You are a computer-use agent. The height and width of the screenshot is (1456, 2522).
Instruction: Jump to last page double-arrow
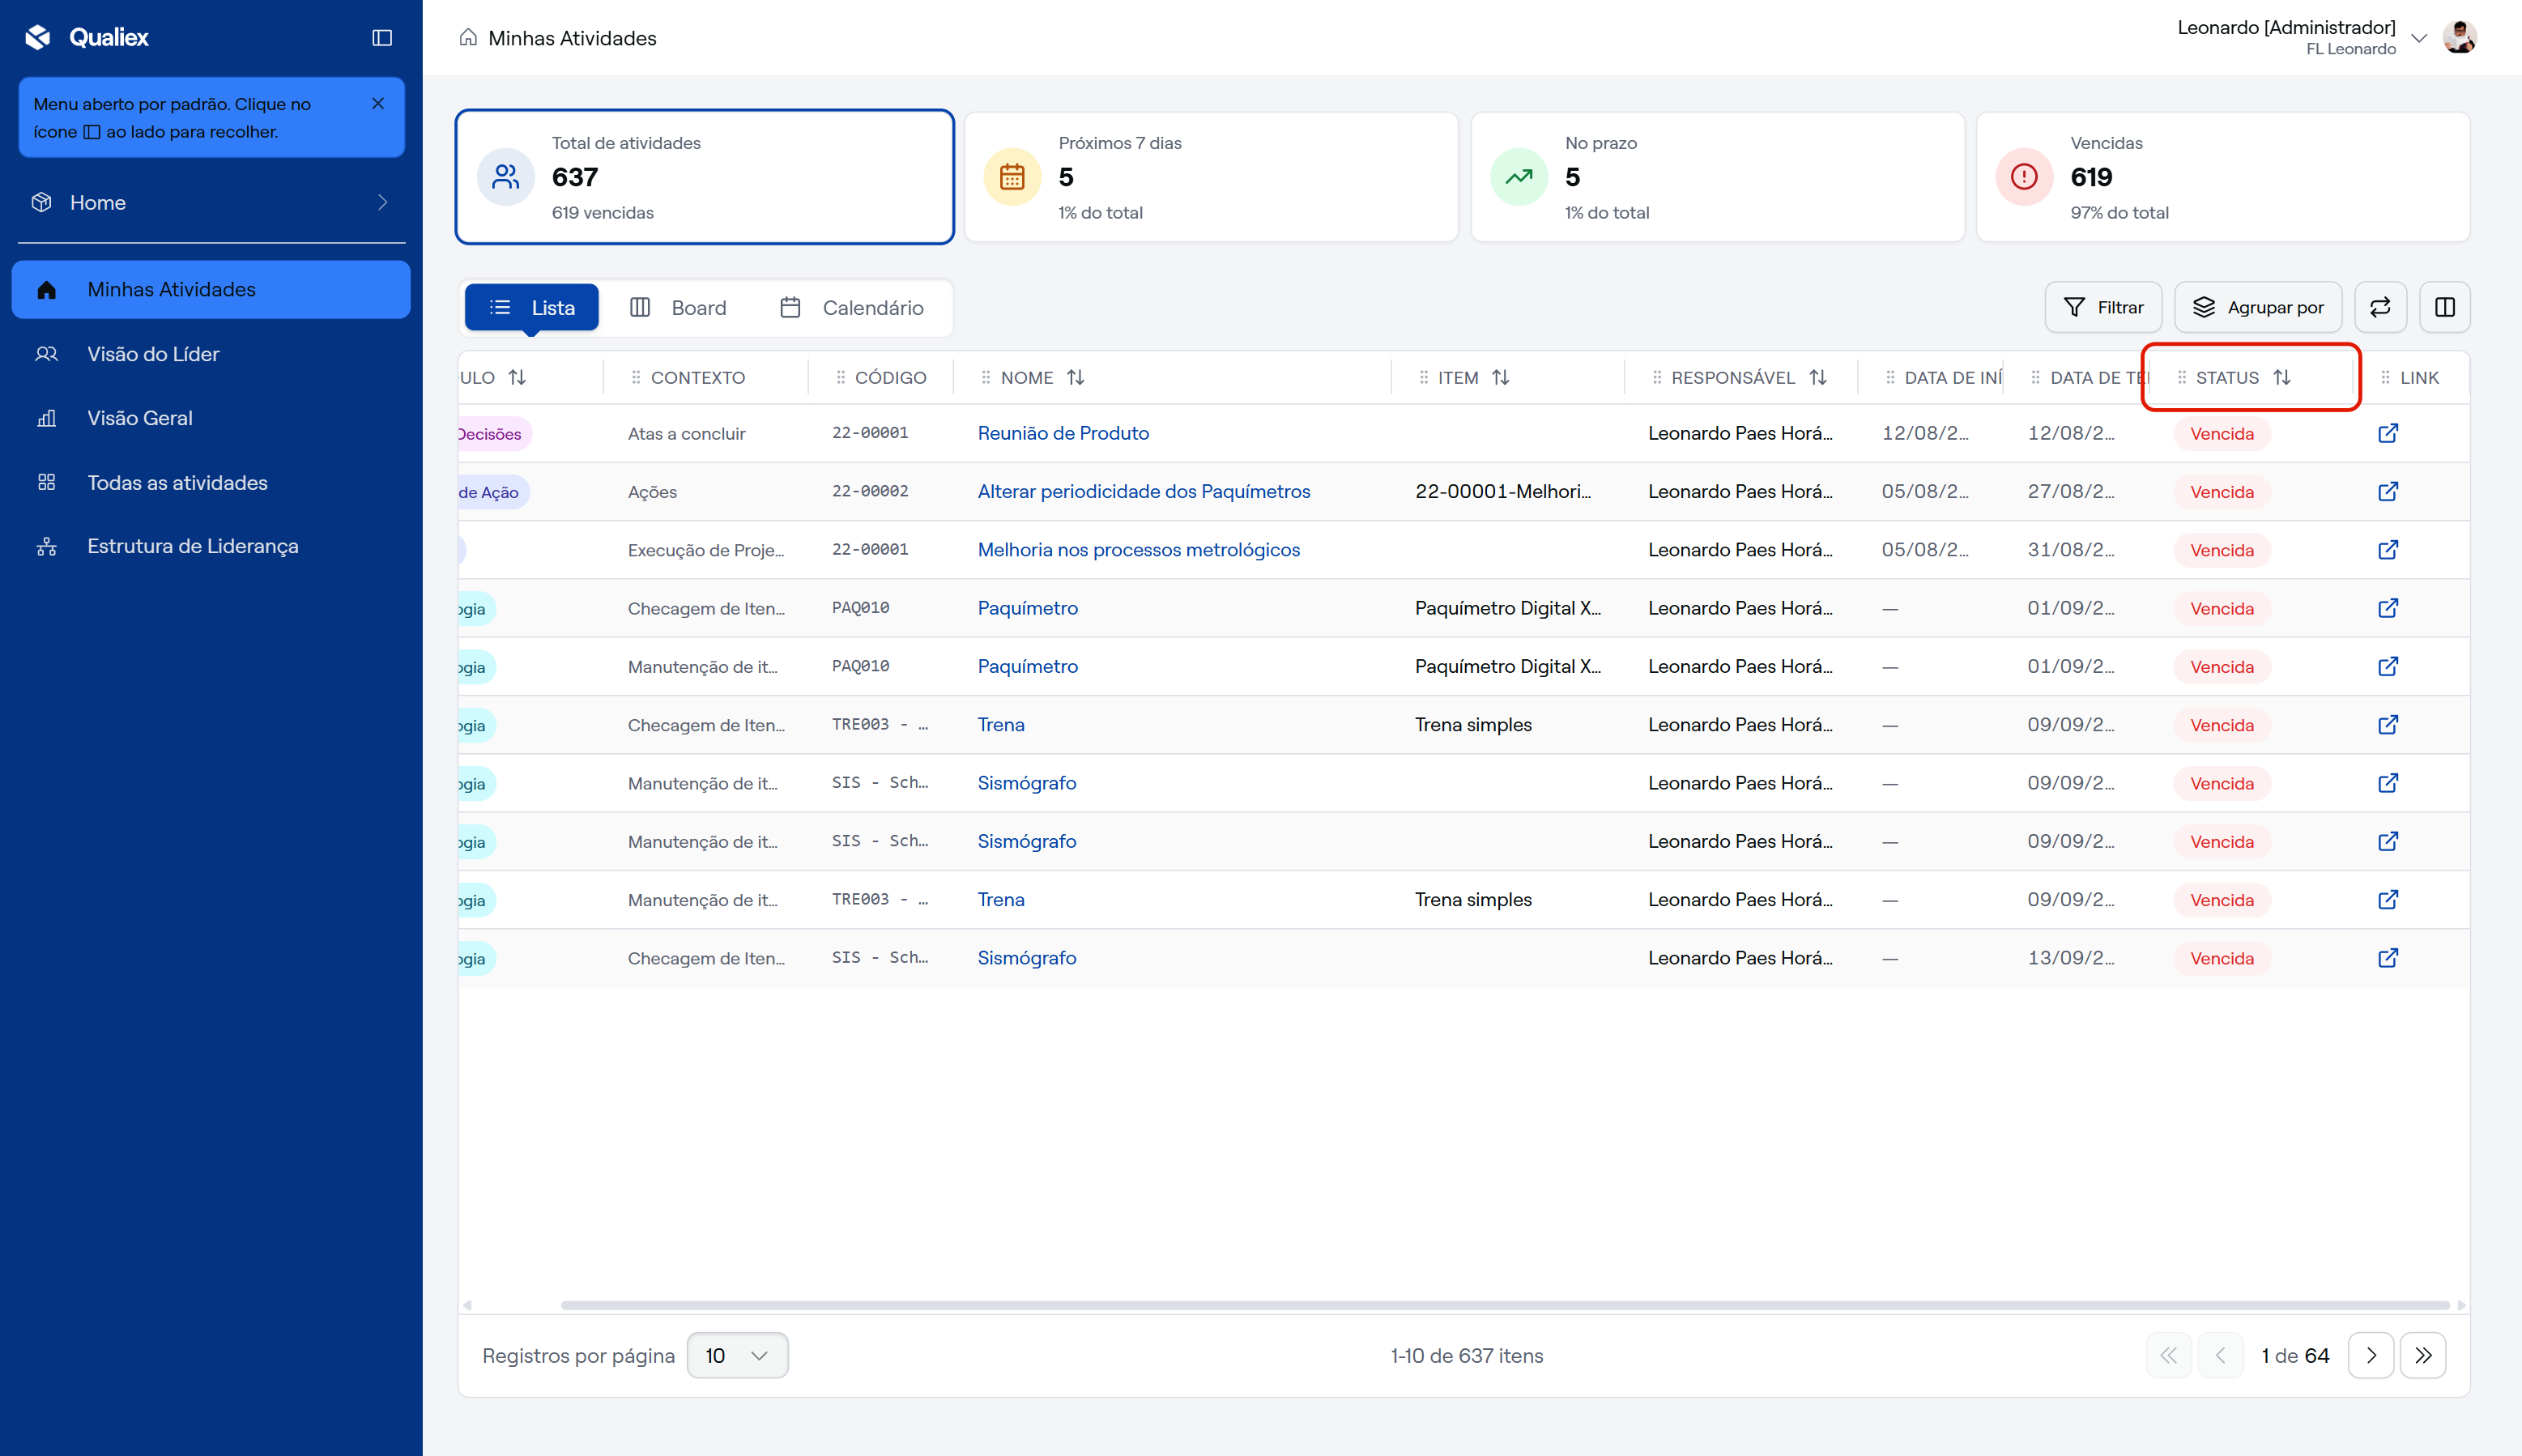(x=2423, y=1355)
